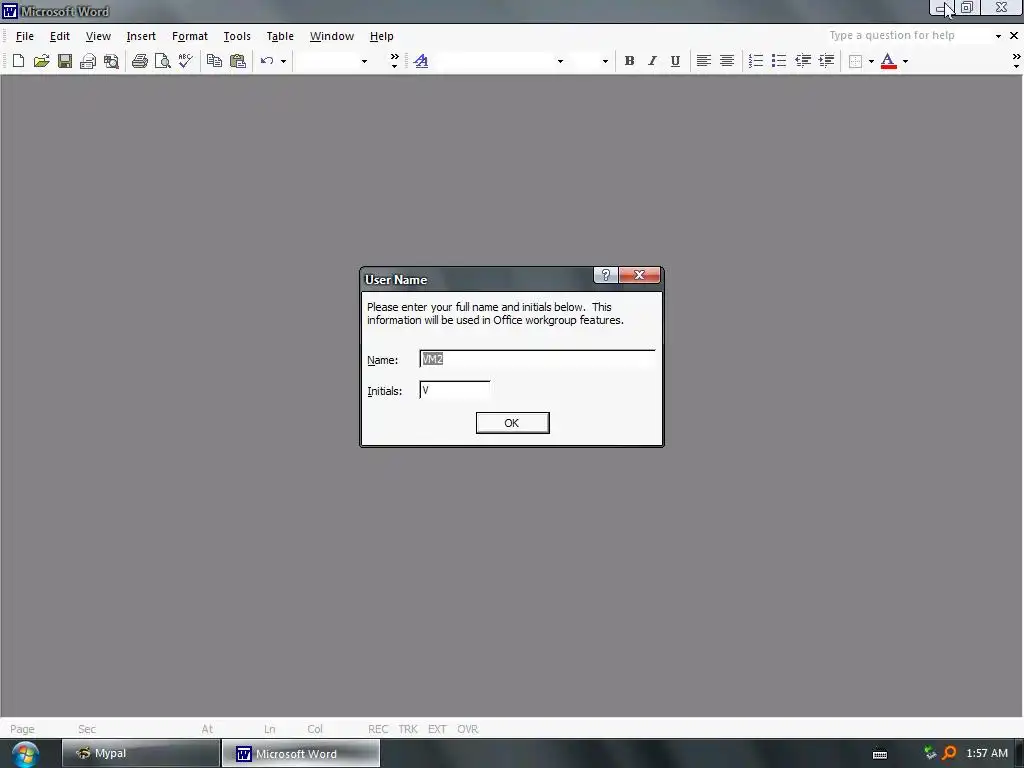Viewport: 1024px width, 768px height.
Task: Open the View menu
Action: click(98, 36)
